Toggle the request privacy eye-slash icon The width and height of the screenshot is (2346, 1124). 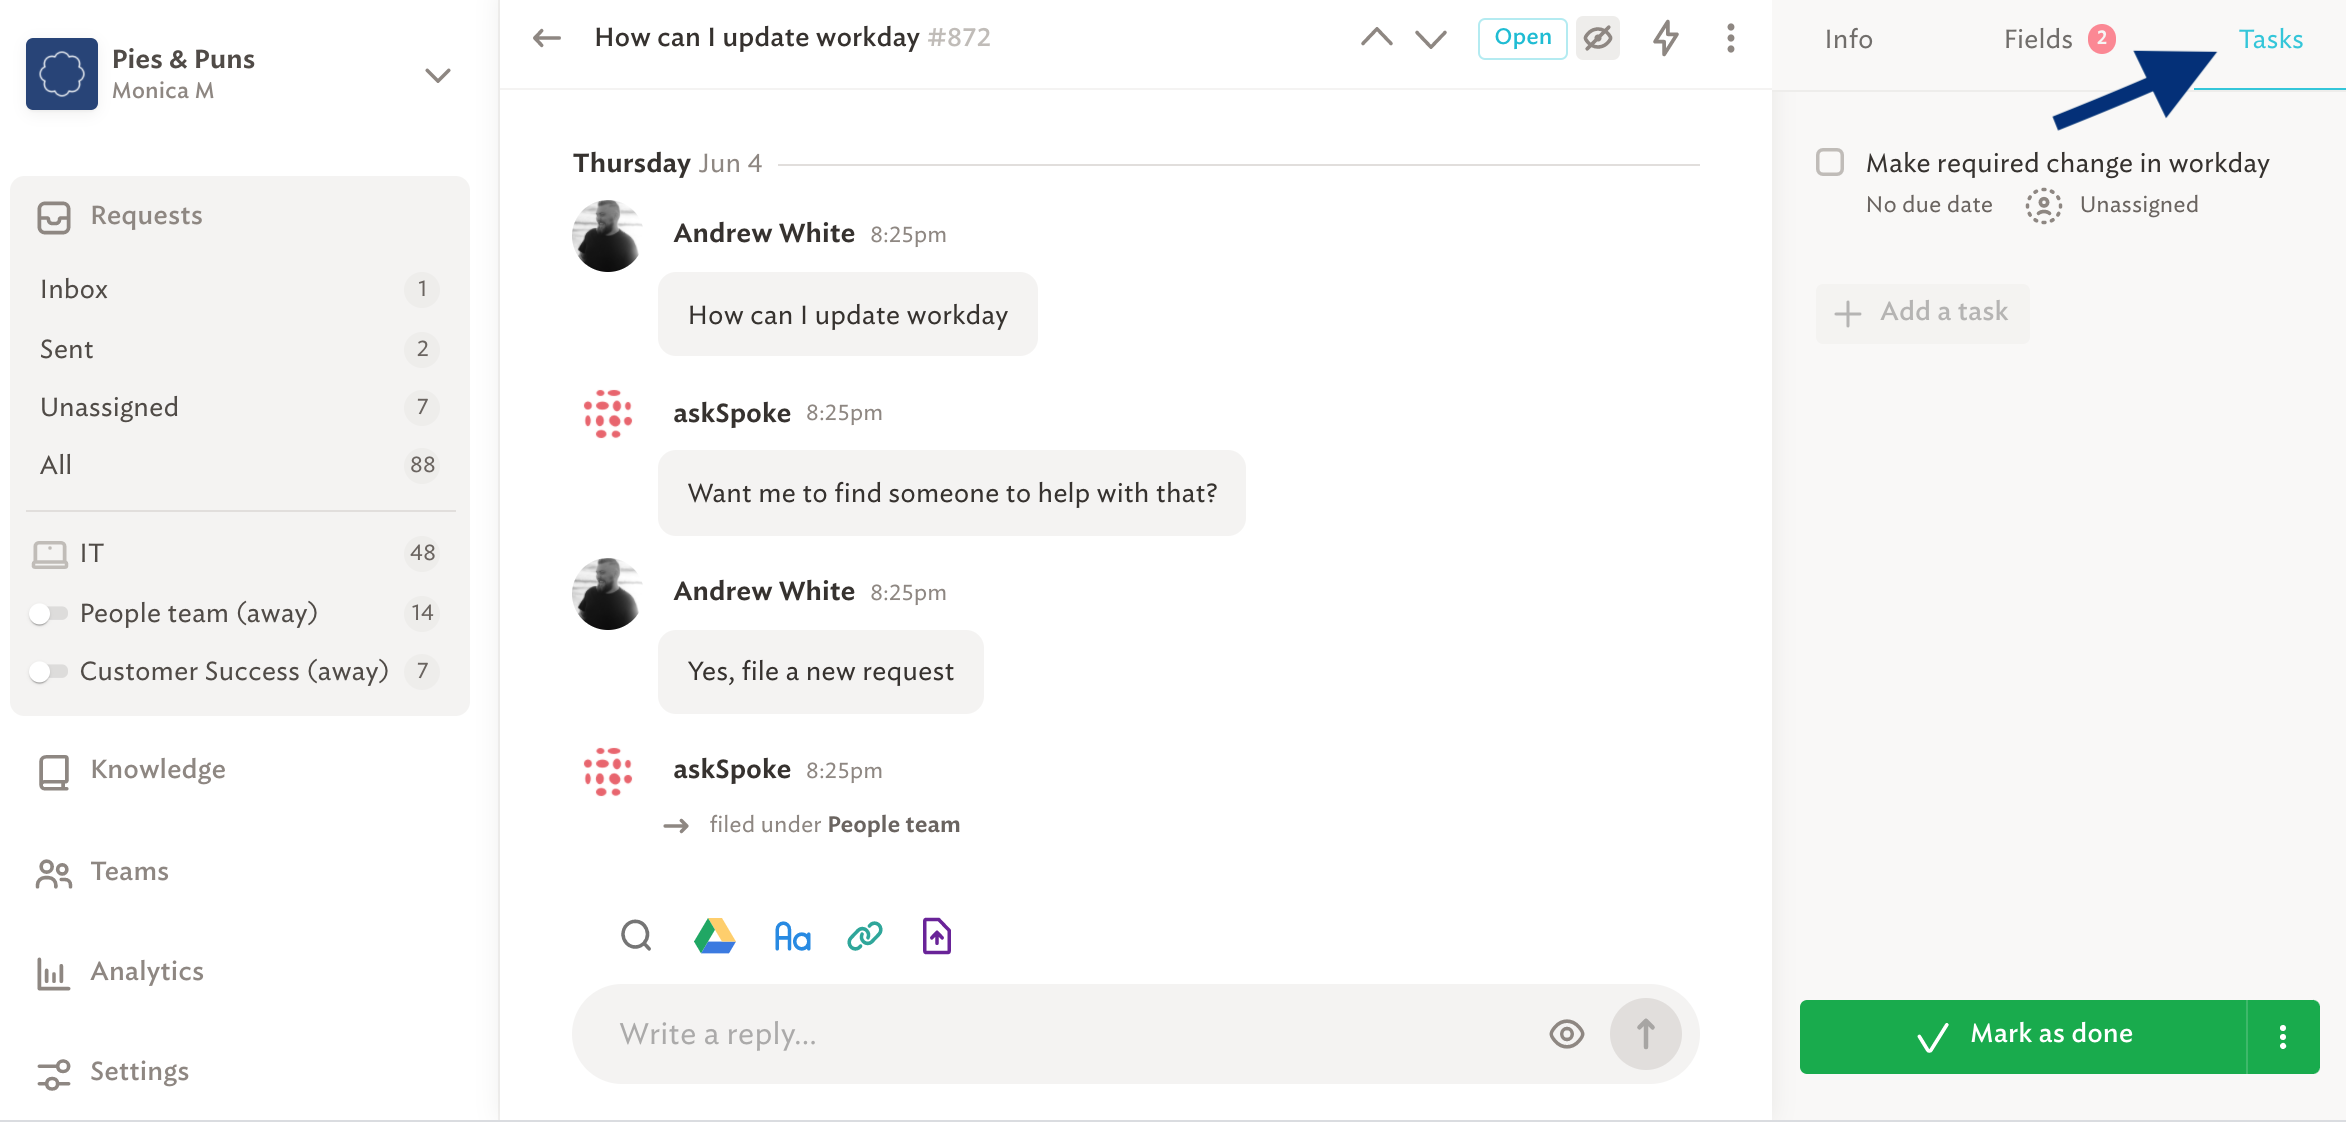point(1598,38)
